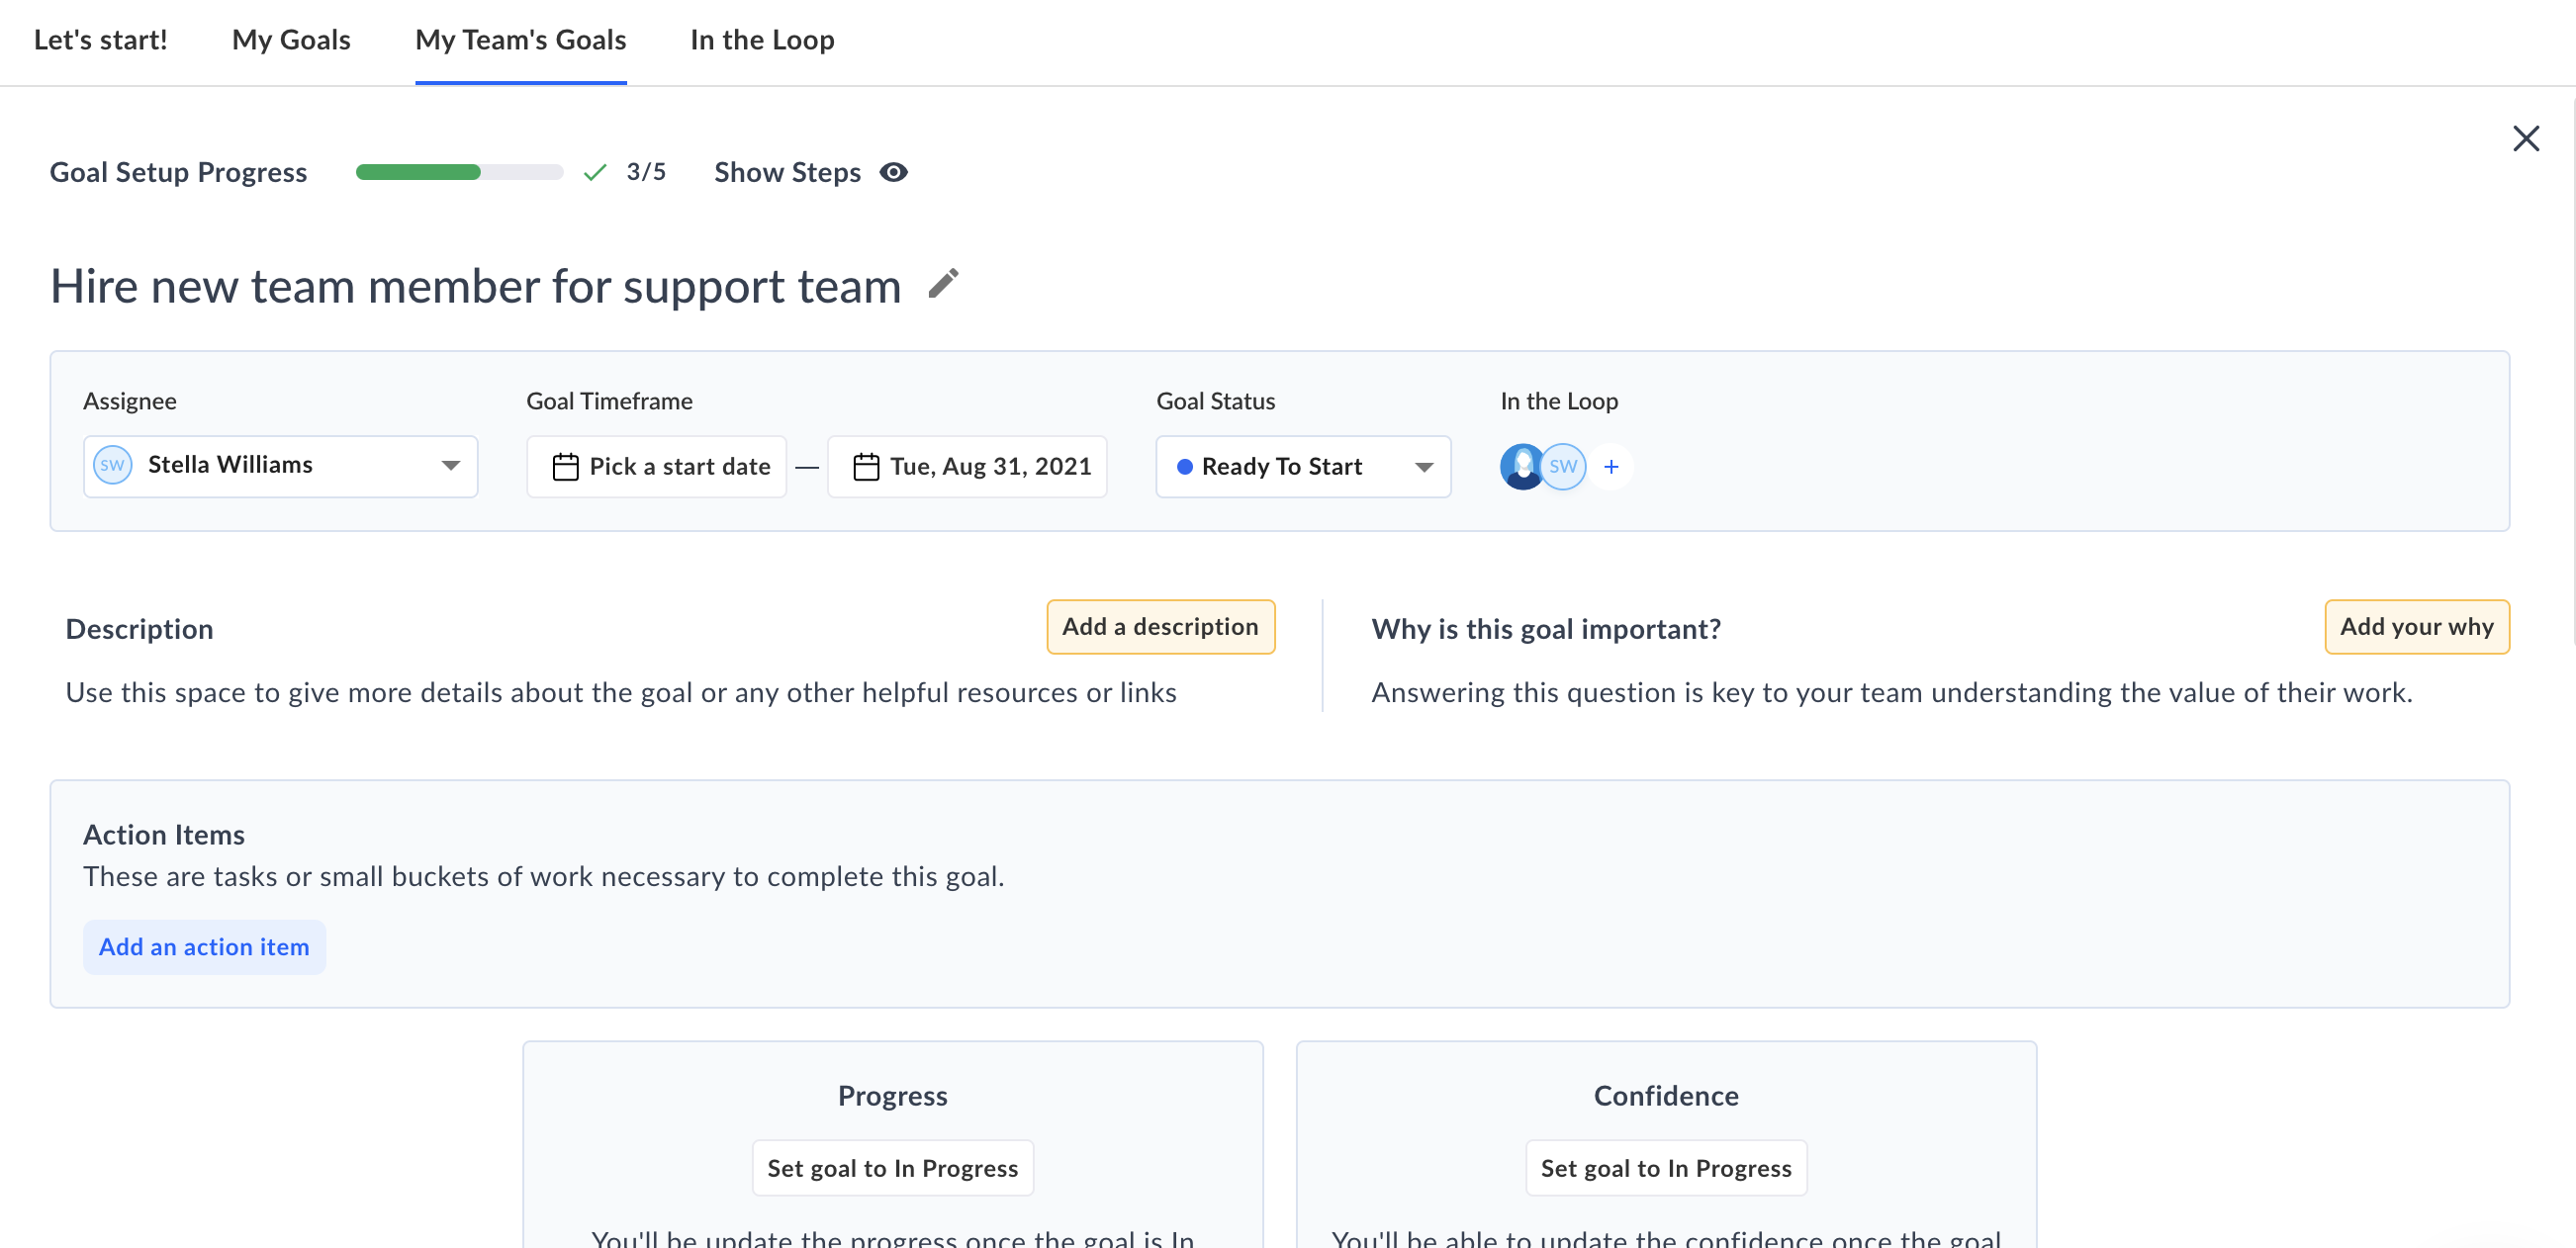The width and height of the screenshot is (2576, 1248).
Task: Expand the Ready To Start status dropdown
Action: point(1302,467)
